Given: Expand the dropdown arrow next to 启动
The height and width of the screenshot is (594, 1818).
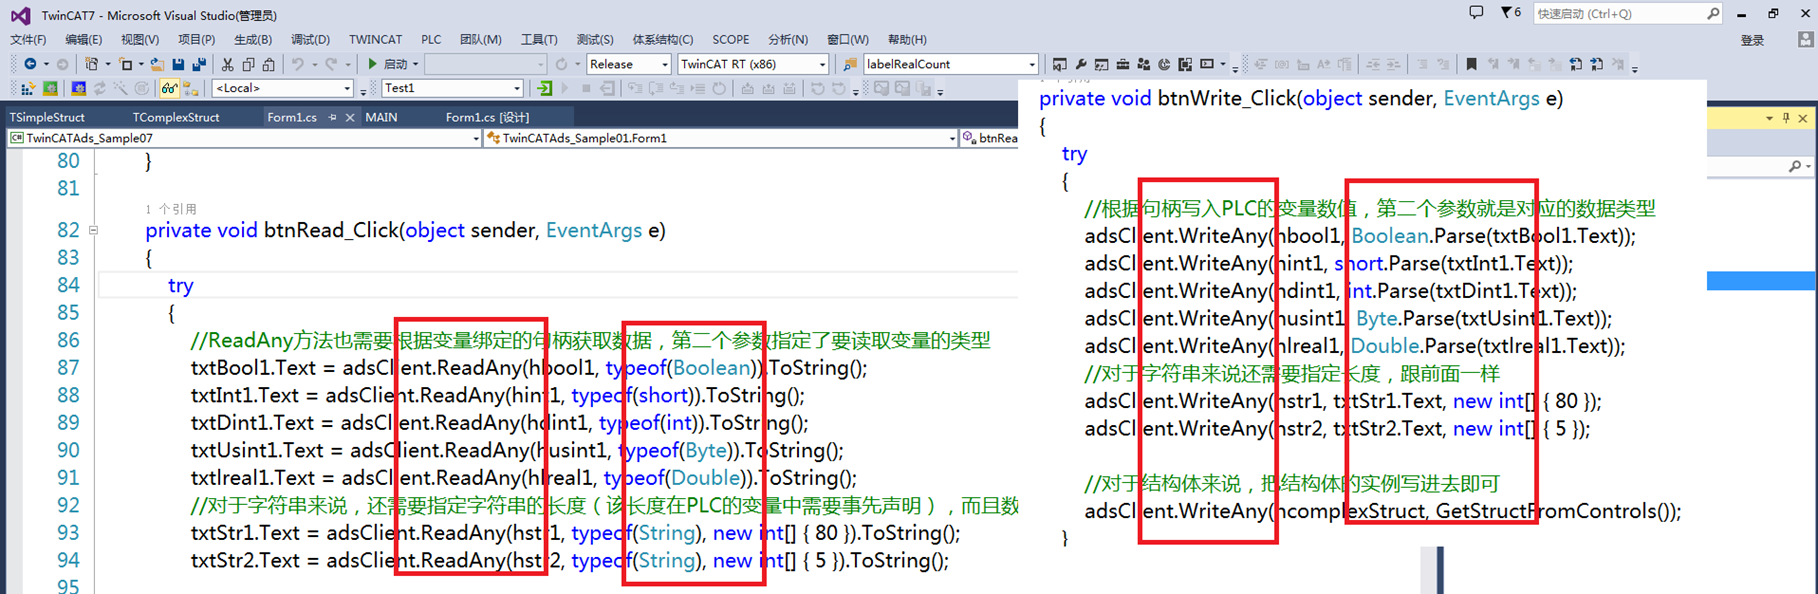Looking at the screenshot, I should coord(415,64).
